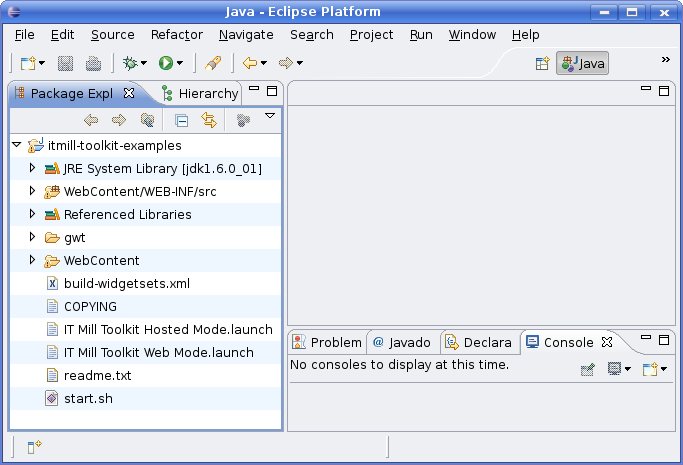Open the Edit menu

coord(62,35)
